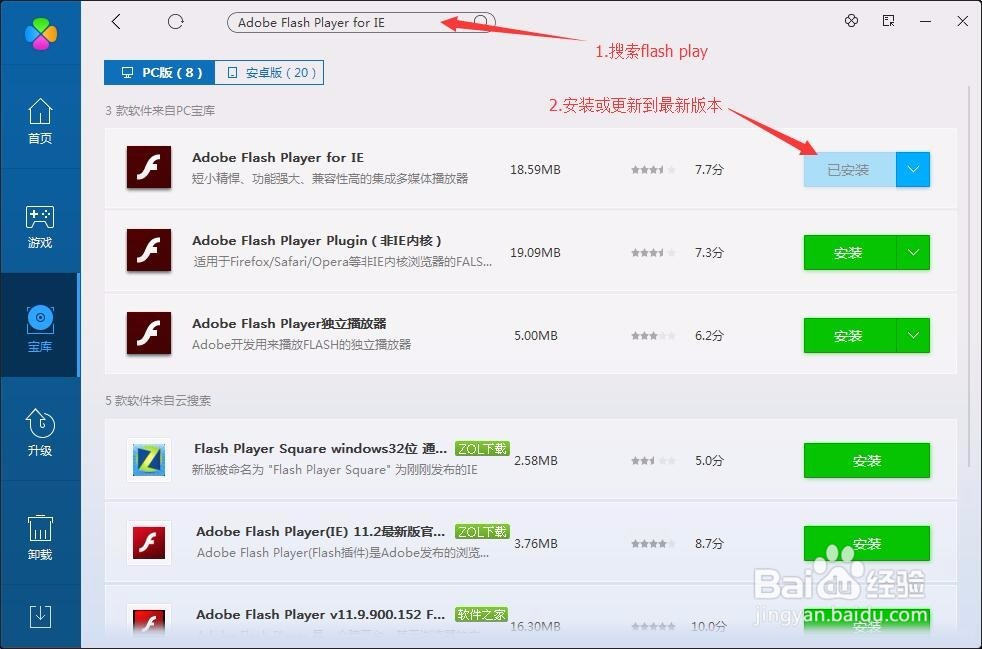This screenshot has height=649, width=982.
Task: Click the 18.59MB size text
Action: point(535,170)
